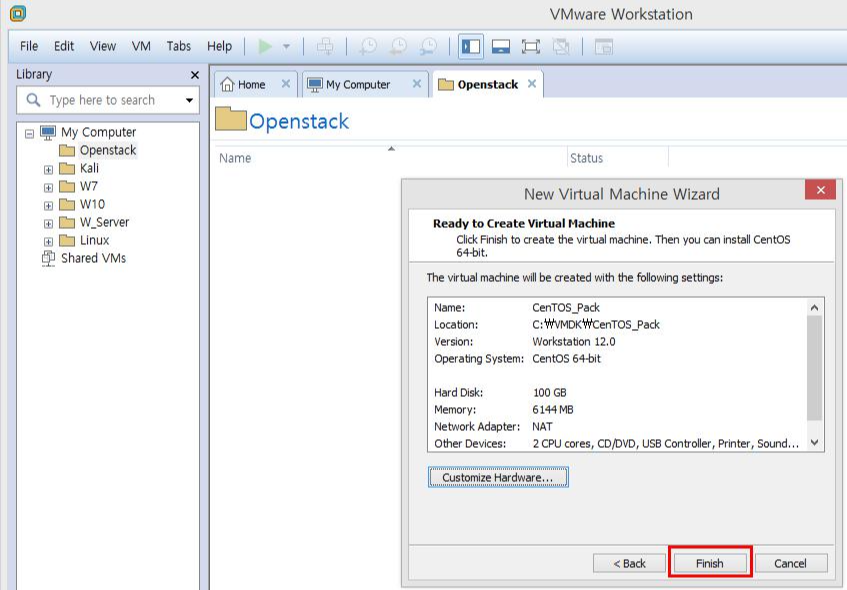Close the Home tab
Image resolution: width=847 pixels, height=590 pixels.
[286, 84]
